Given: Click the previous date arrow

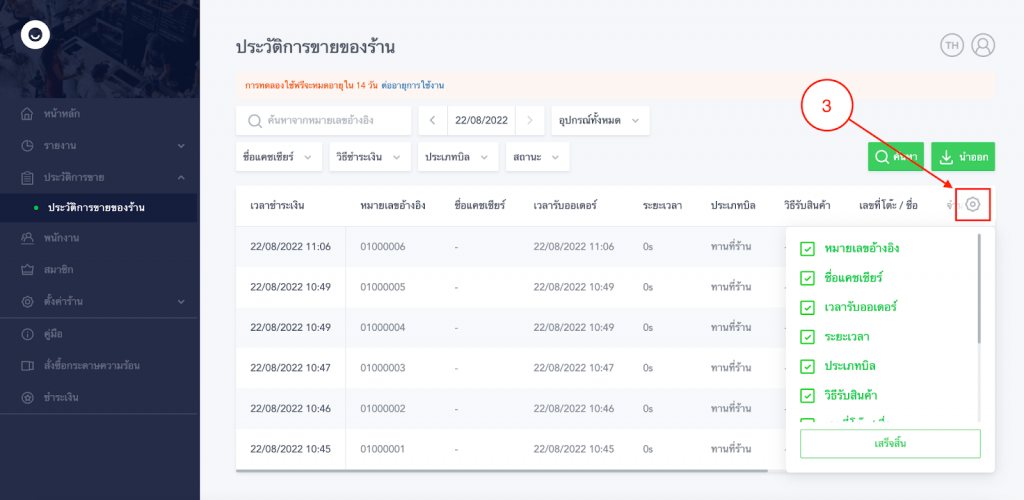Looking at the screenshot, I should pos(432,120).
